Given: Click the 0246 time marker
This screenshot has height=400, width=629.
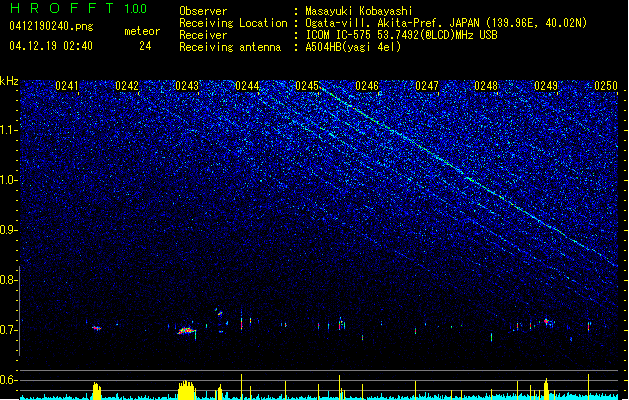Looking at the screenshot, I should click(x=367, y=86).
